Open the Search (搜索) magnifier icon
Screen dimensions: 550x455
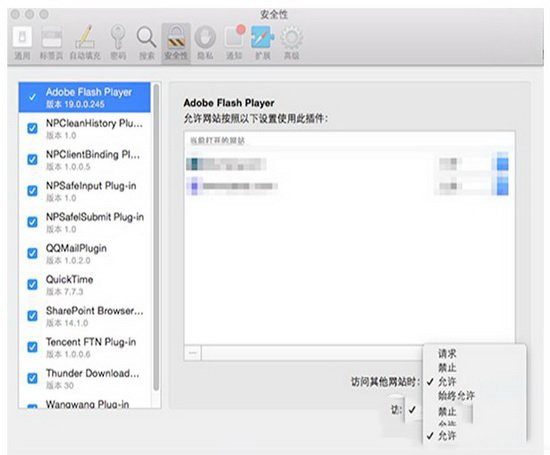pyautogui.click(x=147, y=37)
